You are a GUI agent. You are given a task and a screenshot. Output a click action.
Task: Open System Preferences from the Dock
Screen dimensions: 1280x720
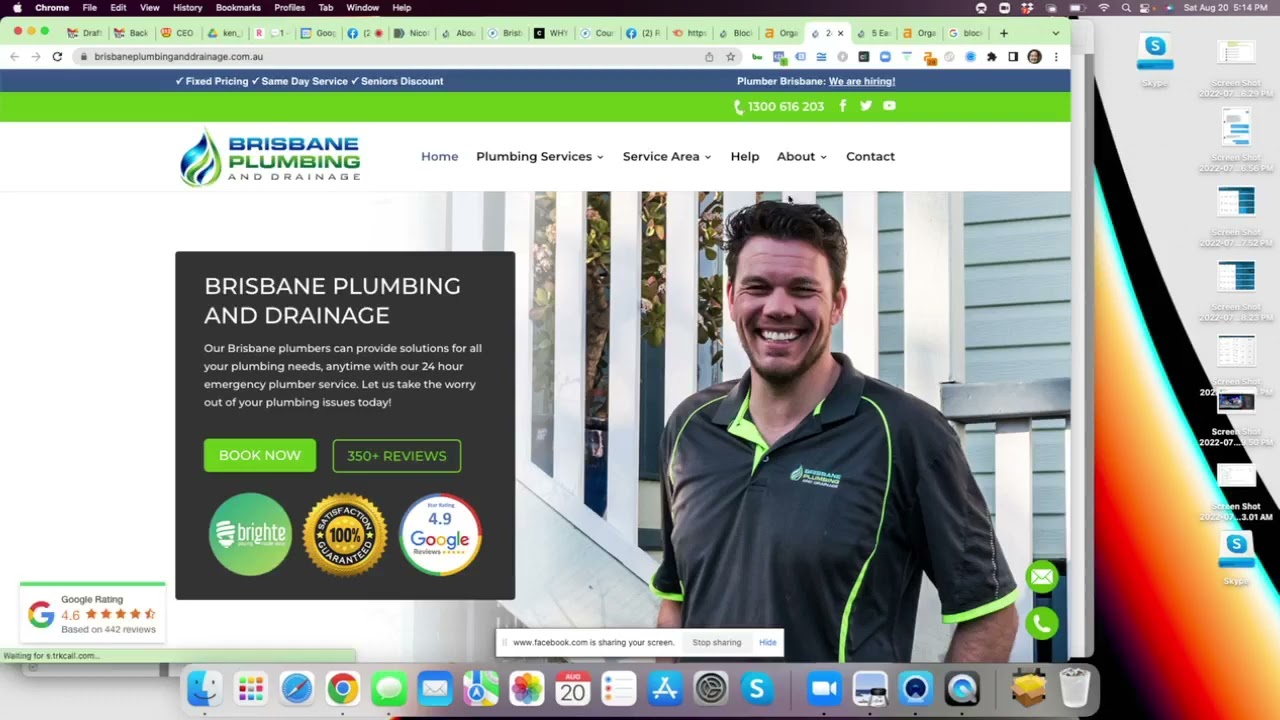point(711,688)
